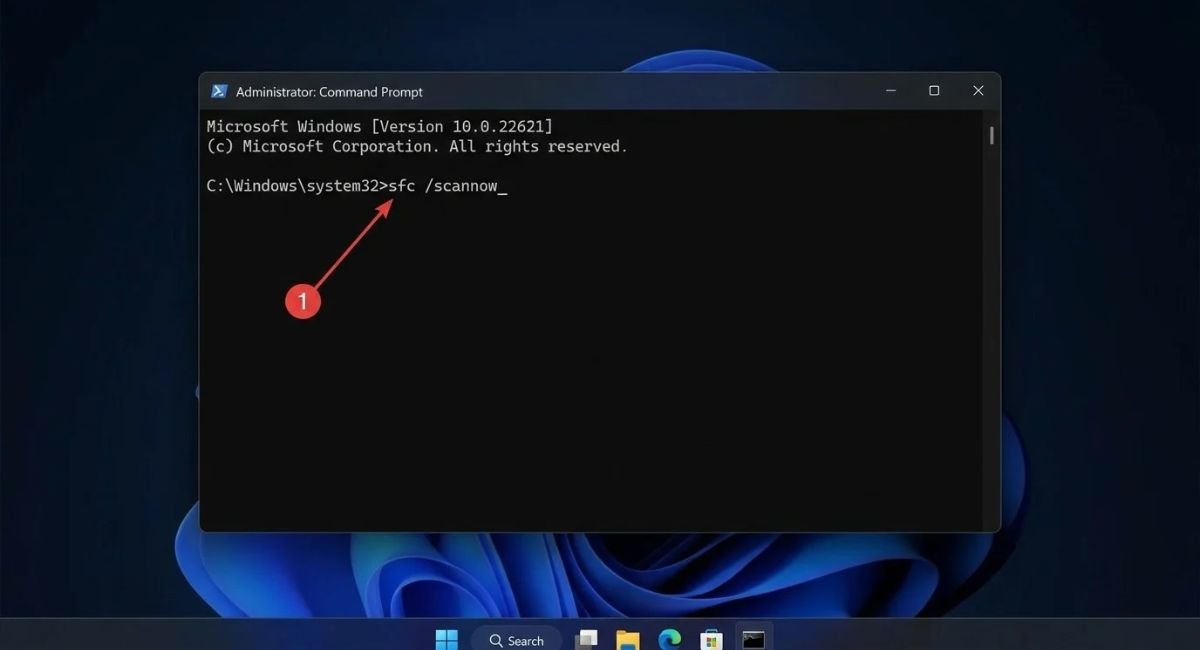Click the 'Microsoft Windows [Version 10.0.22621]' line
The height and width of the screenshot is (650, 1200).
pos(379,127)
